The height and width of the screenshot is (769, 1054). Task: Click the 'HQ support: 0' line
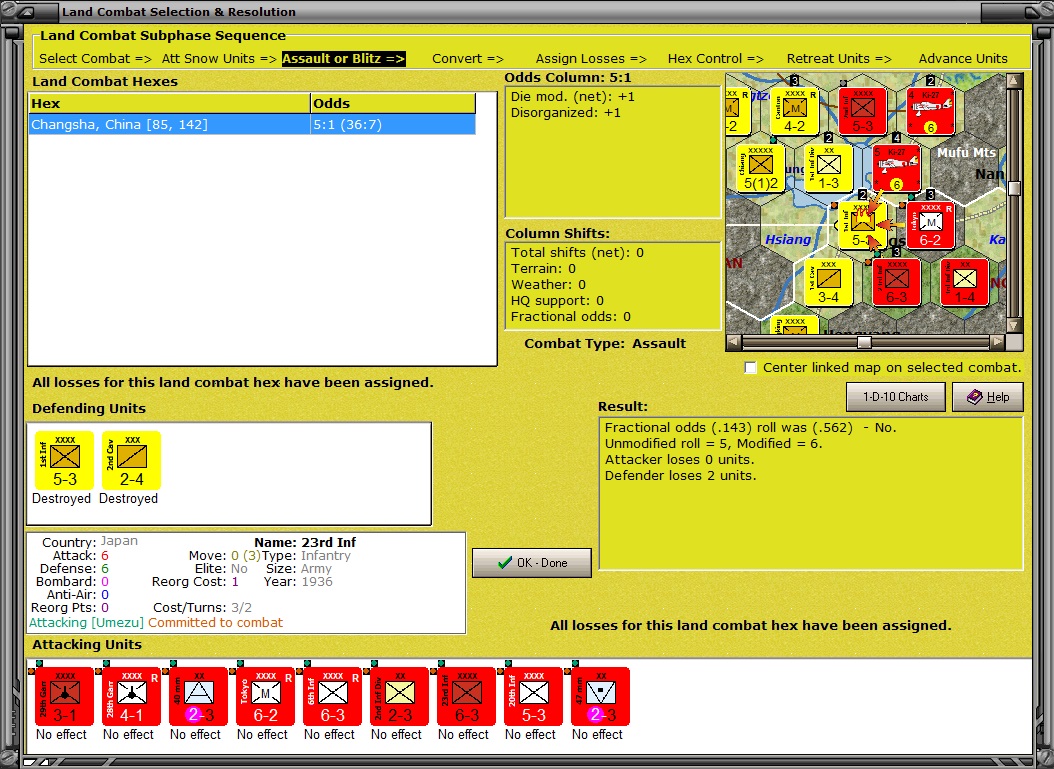pyautogui.click(x=557, y=300)
